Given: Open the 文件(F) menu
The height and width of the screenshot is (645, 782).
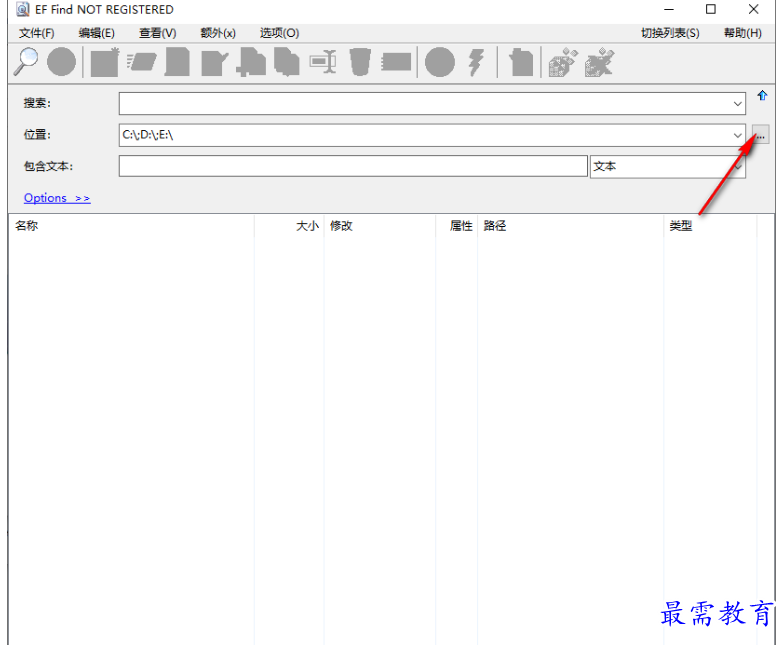Looking at the screenshot, I should point(36,33).
